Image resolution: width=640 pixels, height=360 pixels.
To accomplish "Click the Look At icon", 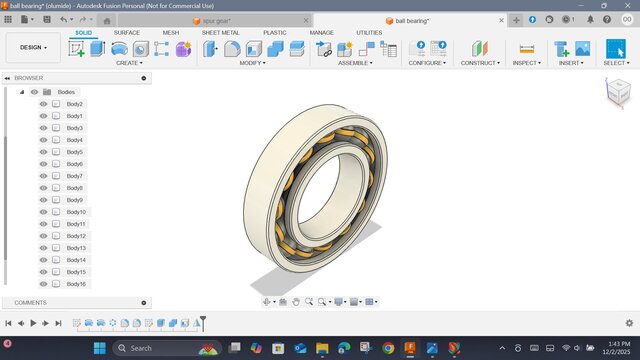I will click(x=283, y=302).
